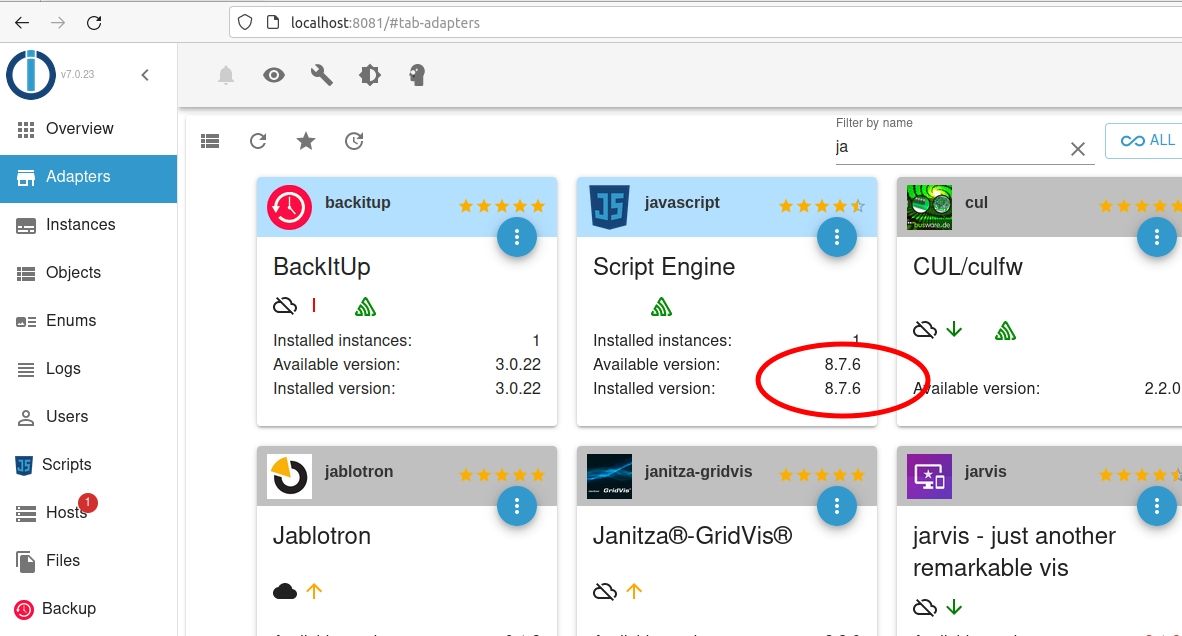1182x636 pixels.
Task: Click the jablotron adapter logo
Action: 289,476
